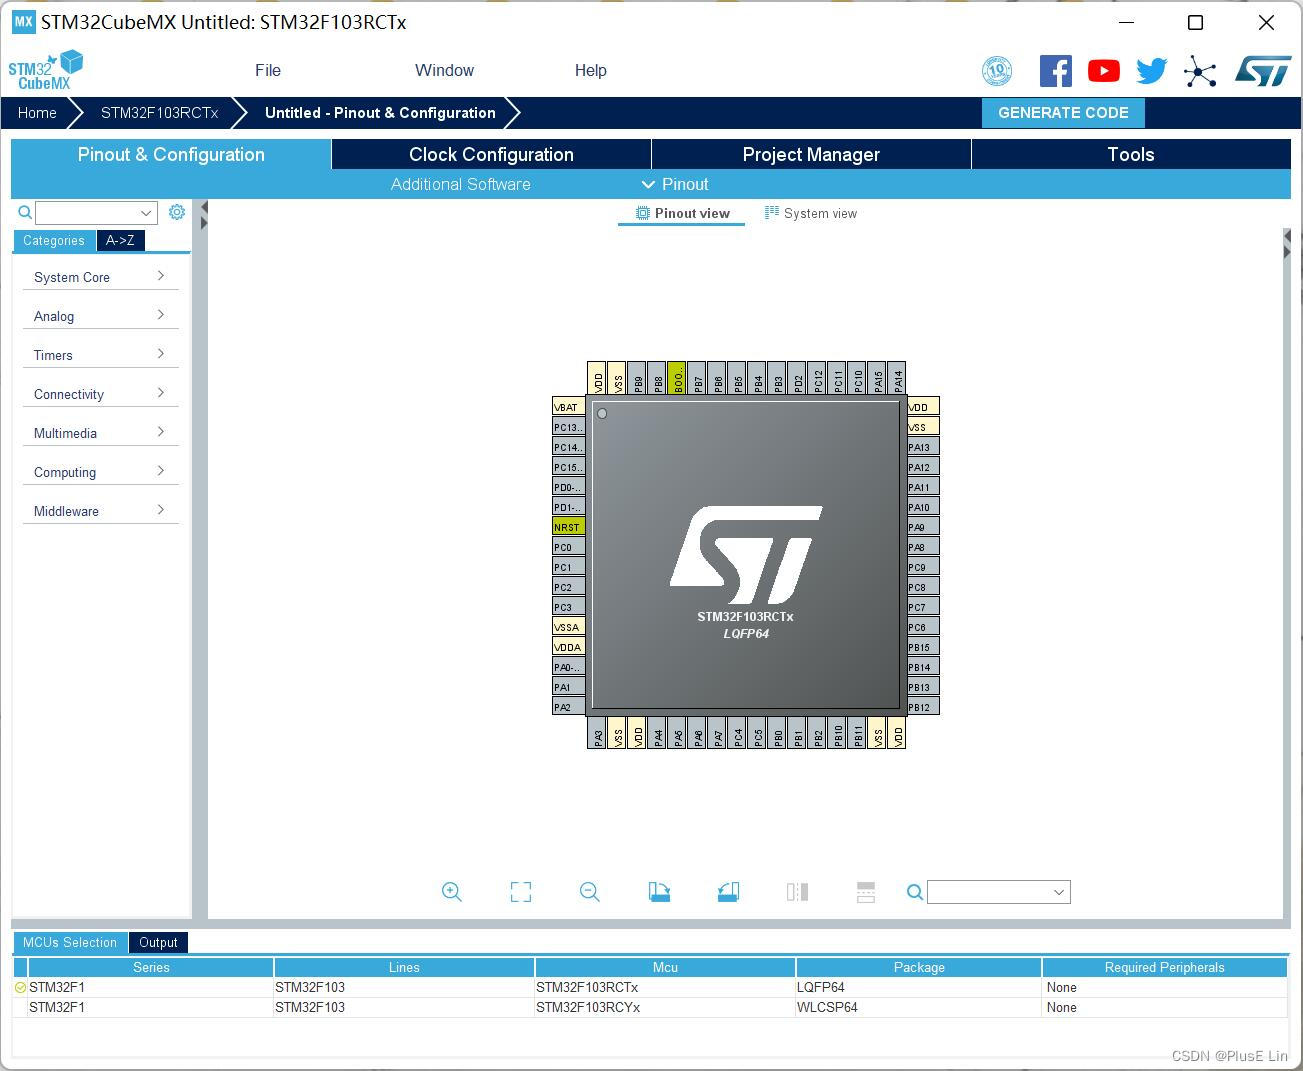Open the File menu
Viewport: 1303px width, 1071px height.
coord(268,70)
